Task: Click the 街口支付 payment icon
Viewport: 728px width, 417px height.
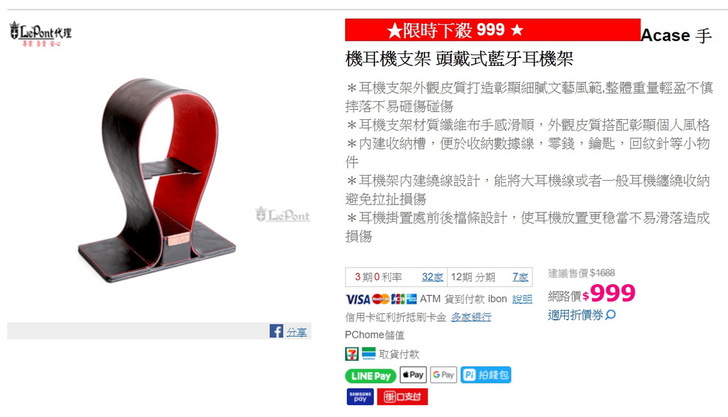Action: 402,397
